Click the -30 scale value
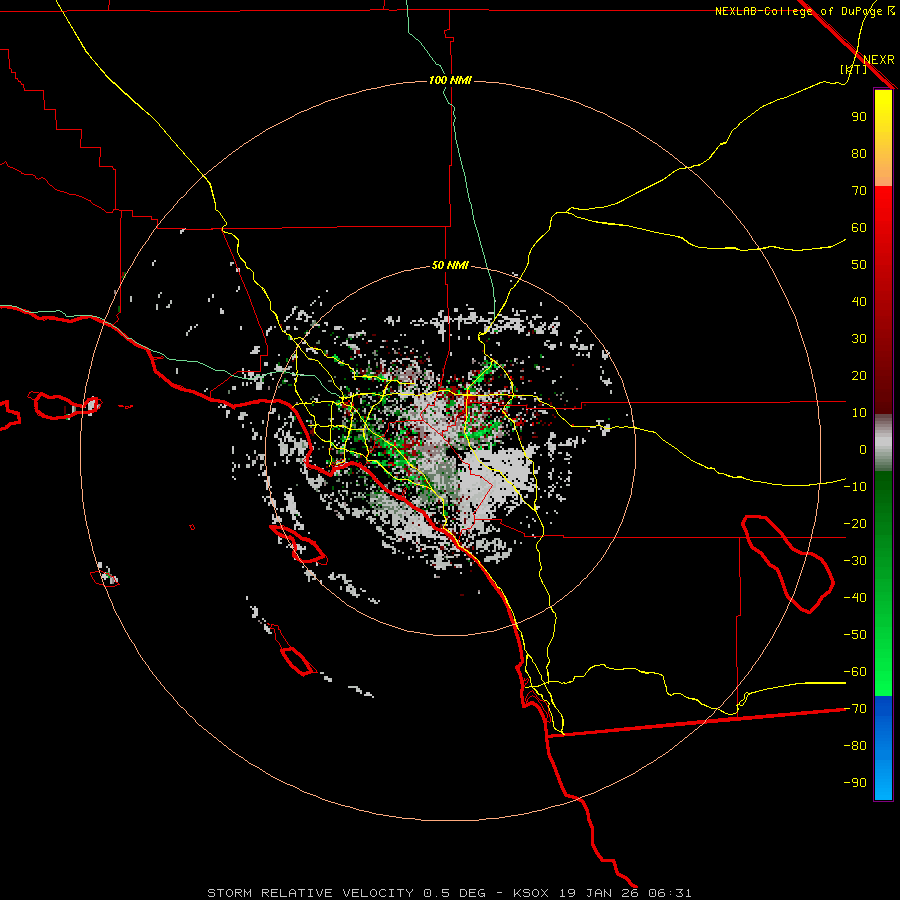 [x=855, y=561]
